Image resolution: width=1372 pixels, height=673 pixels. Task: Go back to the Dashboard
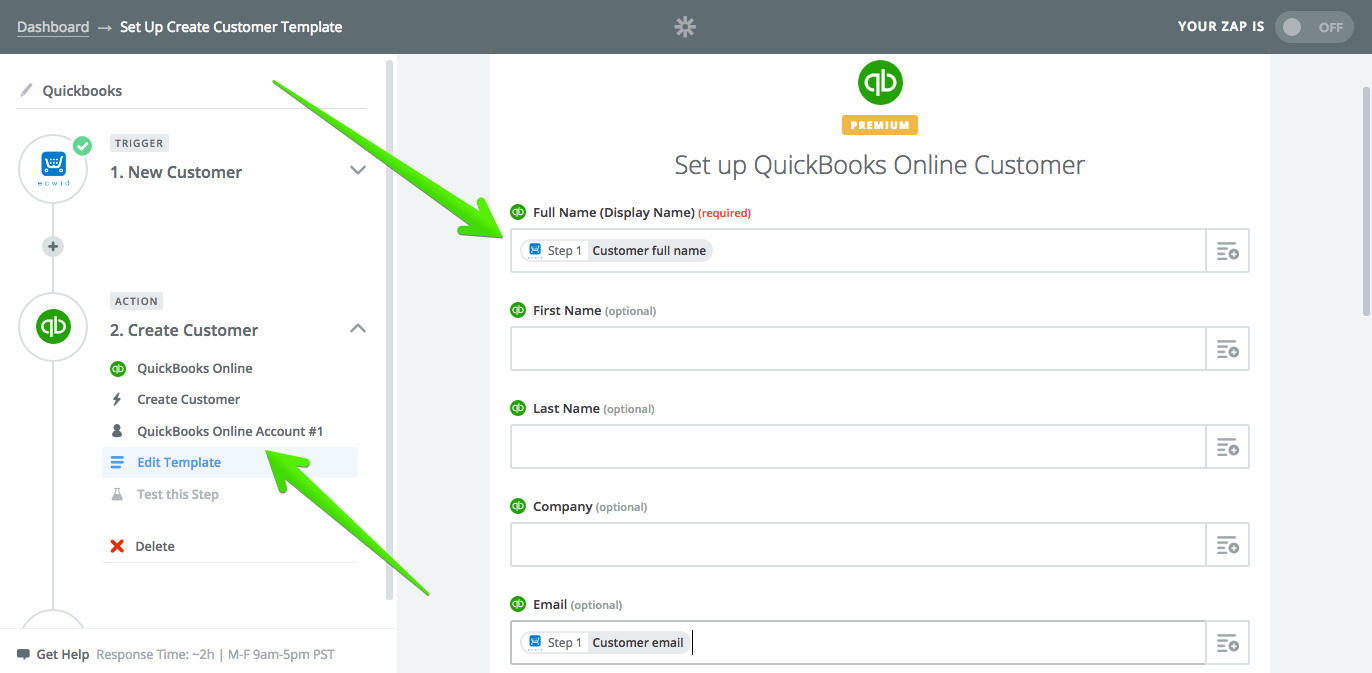[x=53, y=27]
